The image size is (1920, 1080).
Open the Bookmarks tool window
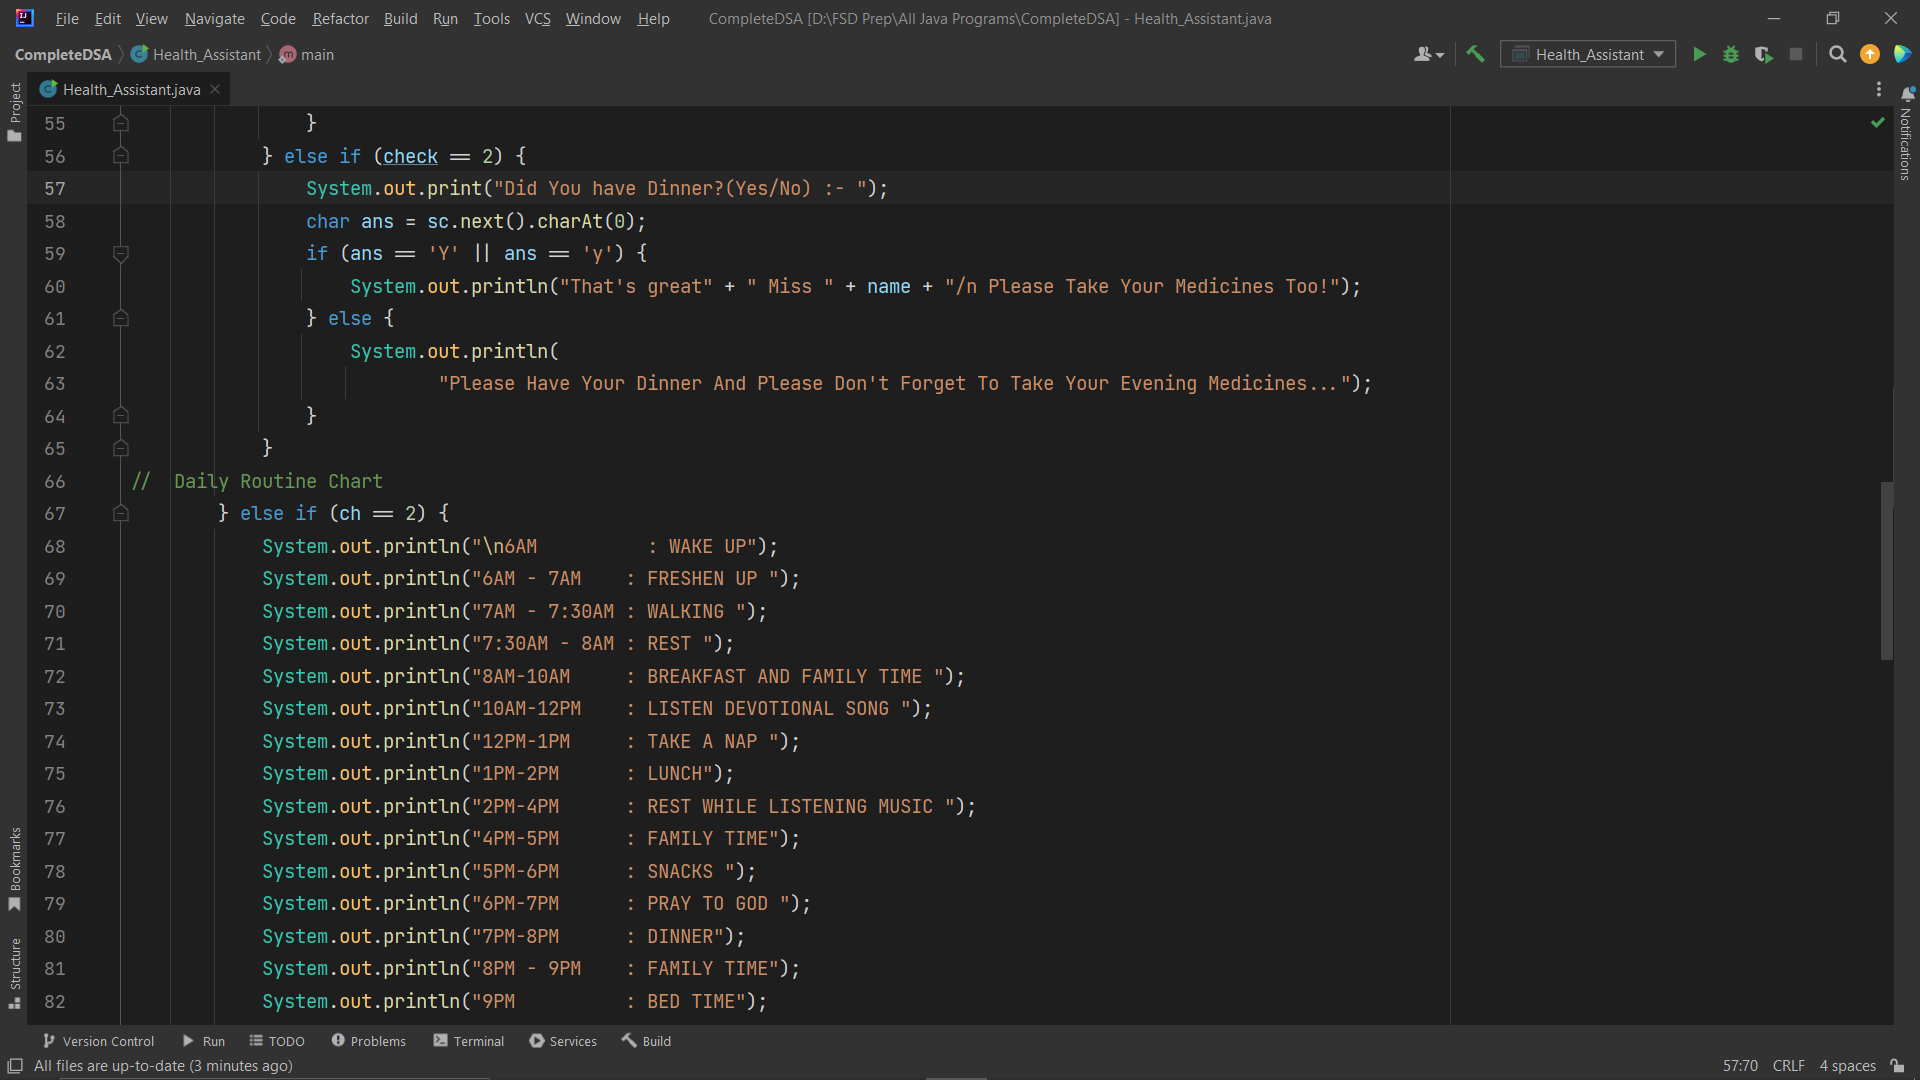[x=14, y=868]
